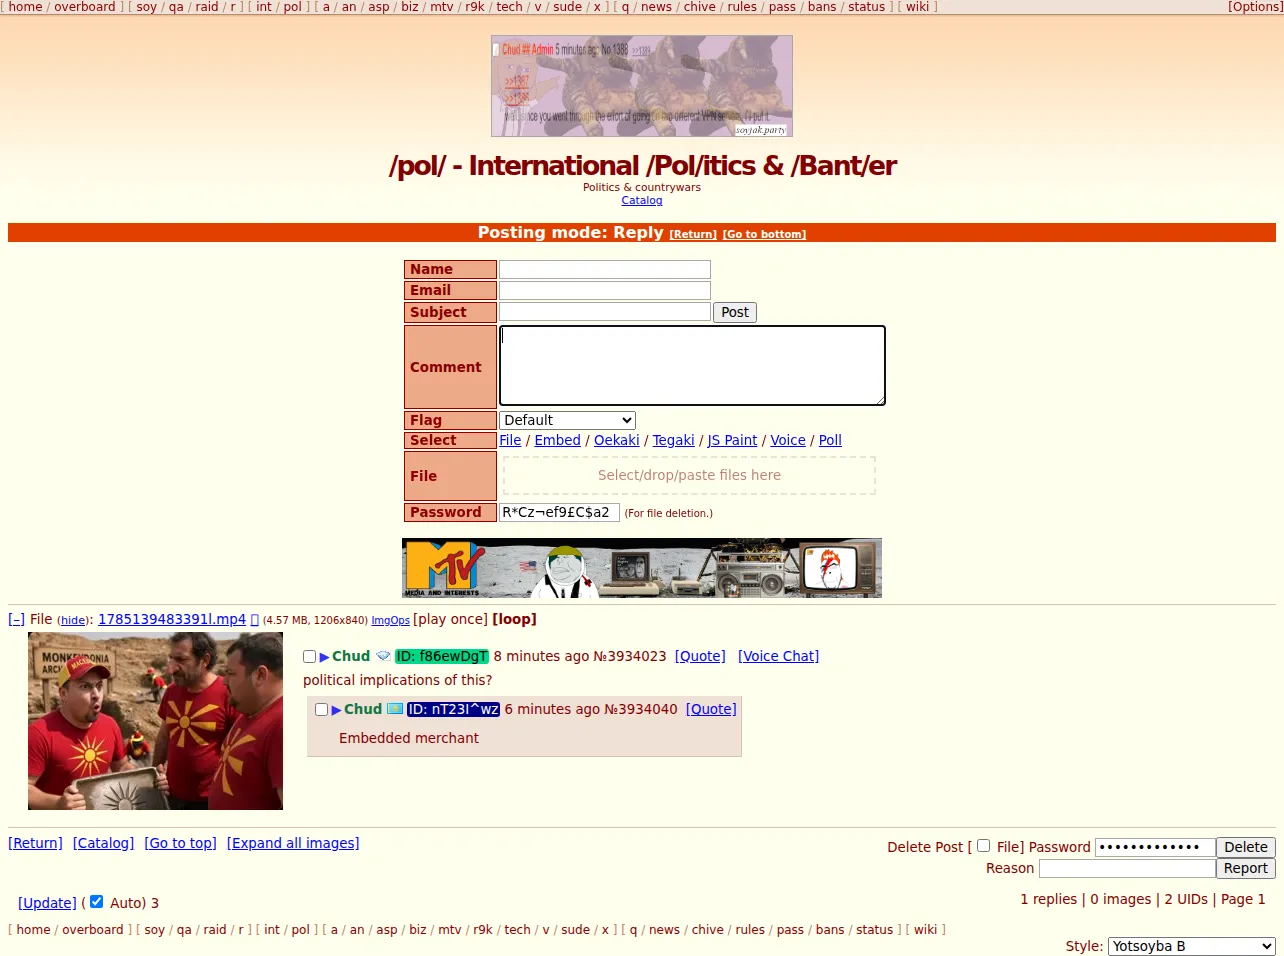
Task: Quote post 3934023
Action: 700,657
